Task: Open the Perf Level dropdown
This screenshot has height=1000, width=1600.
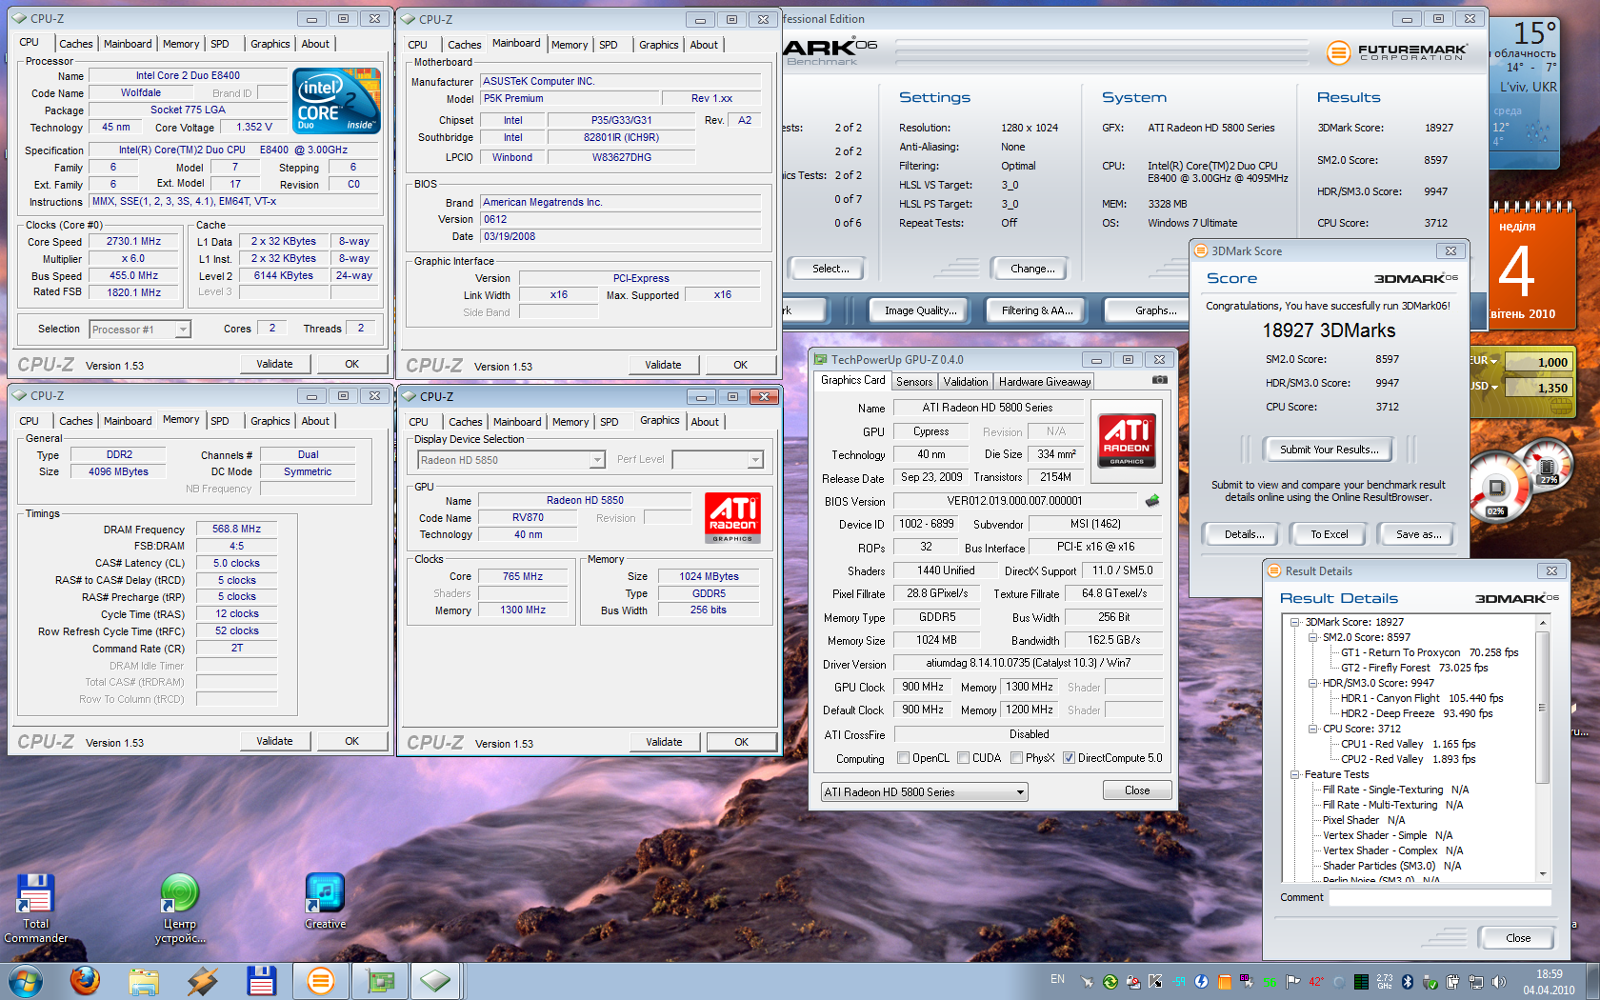Action: (718, 460)
